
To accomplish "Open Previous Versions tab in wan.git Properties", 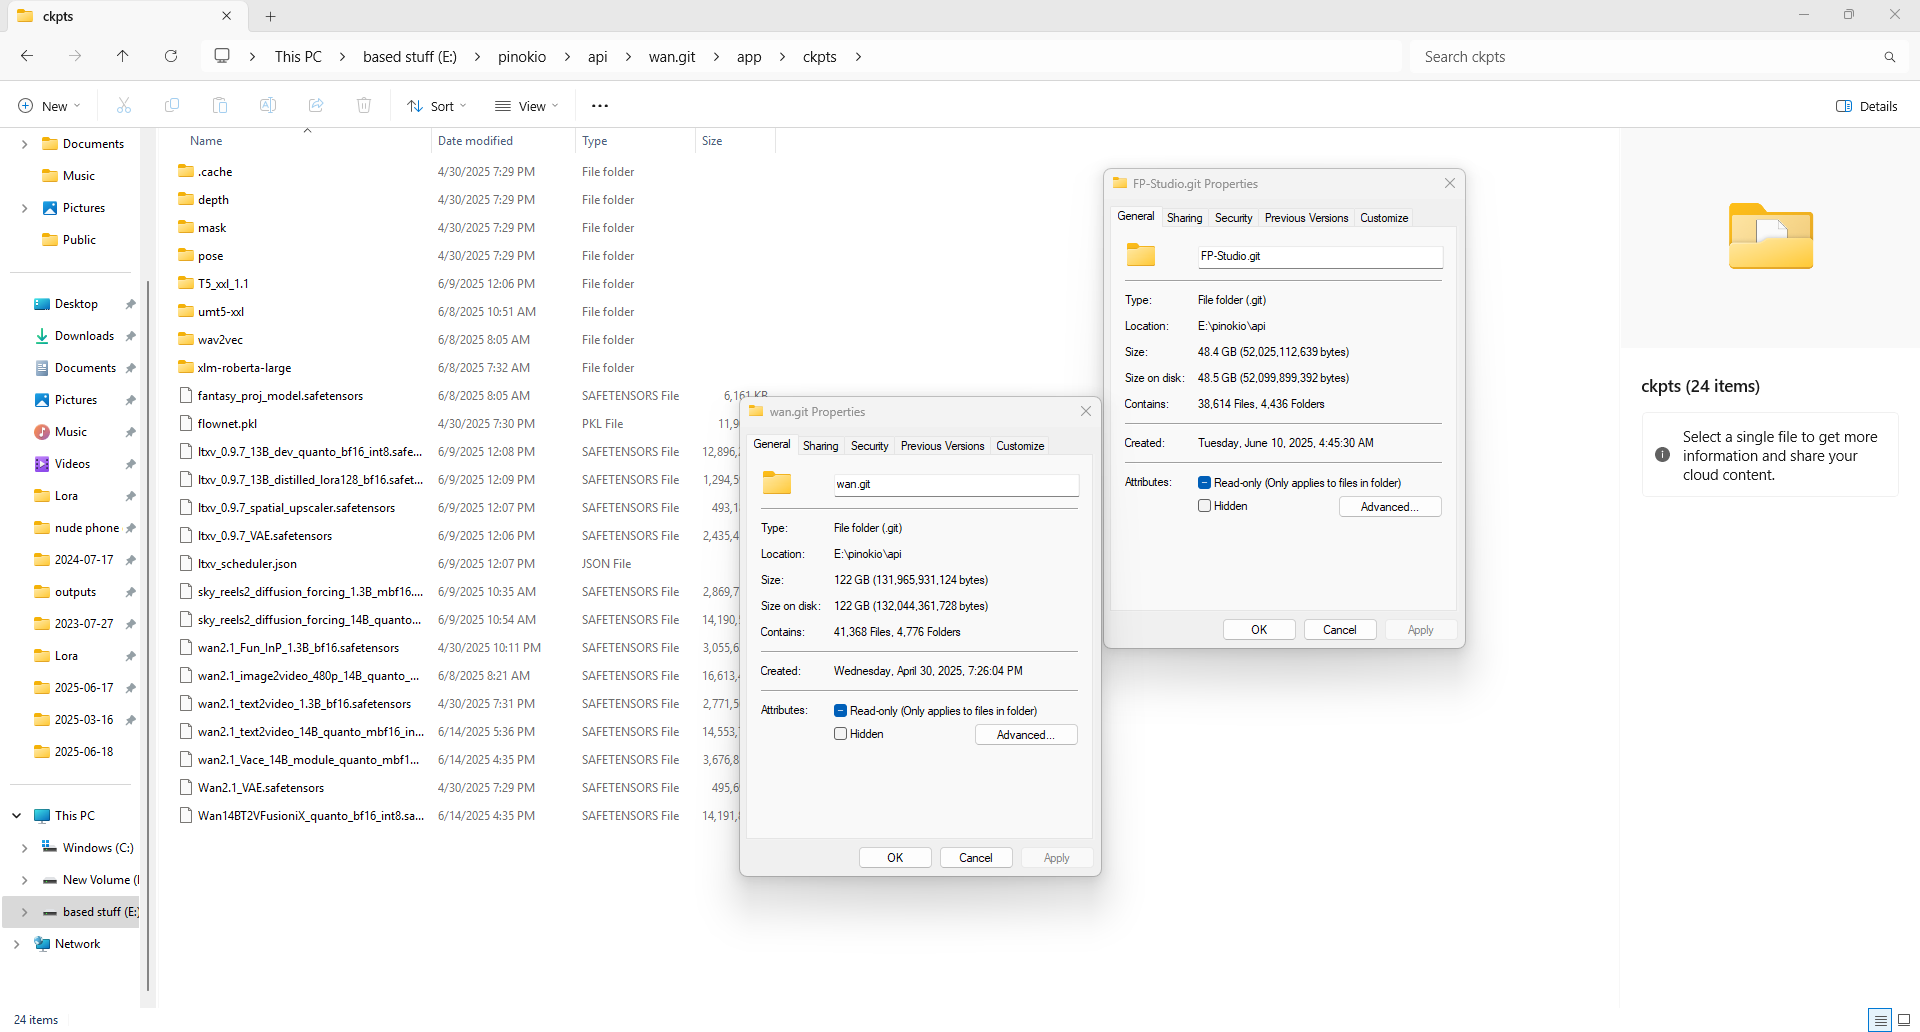I will point(942,446).
